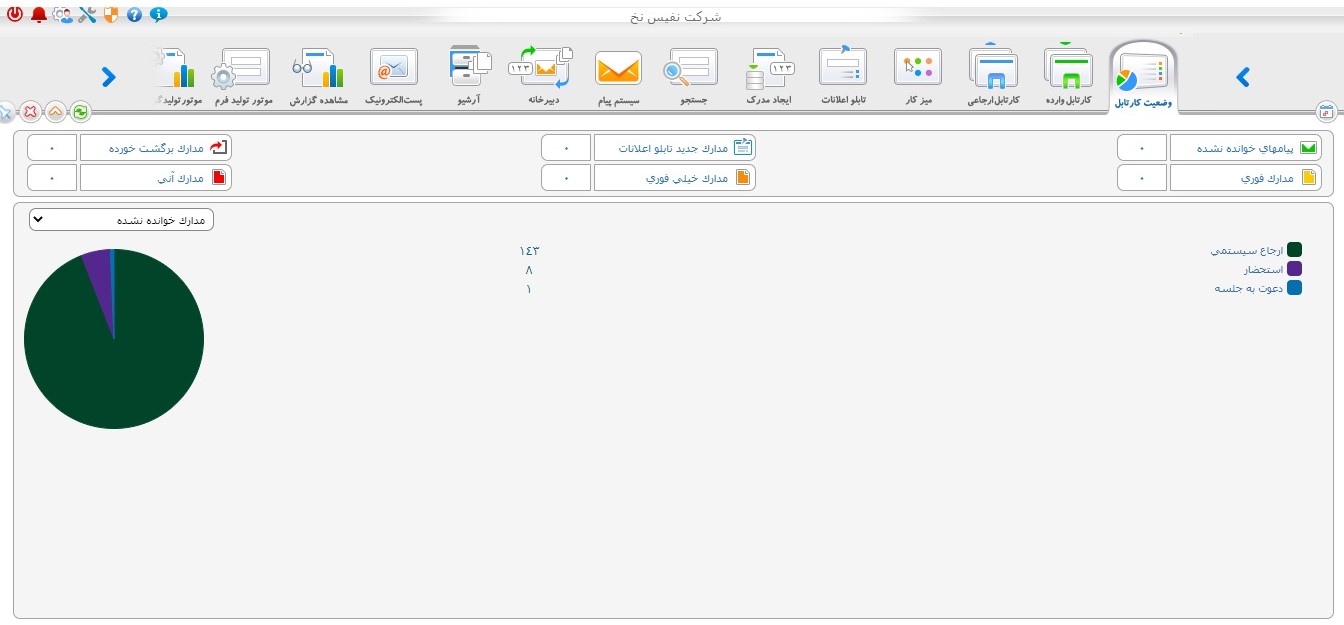Select the وضعیت کارتابل tab
The image size is (1344, 625).
coord(1142,77)
